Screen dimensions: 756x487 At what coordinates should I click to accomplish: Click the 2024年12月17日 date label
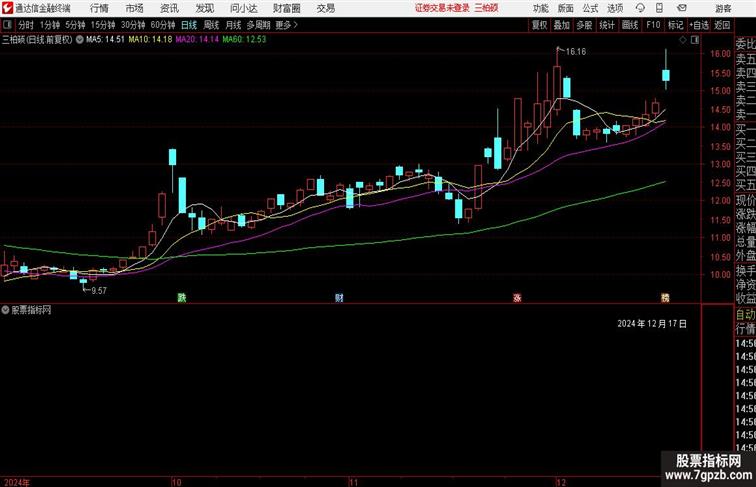pyautogui.click(x=652, y=324)
